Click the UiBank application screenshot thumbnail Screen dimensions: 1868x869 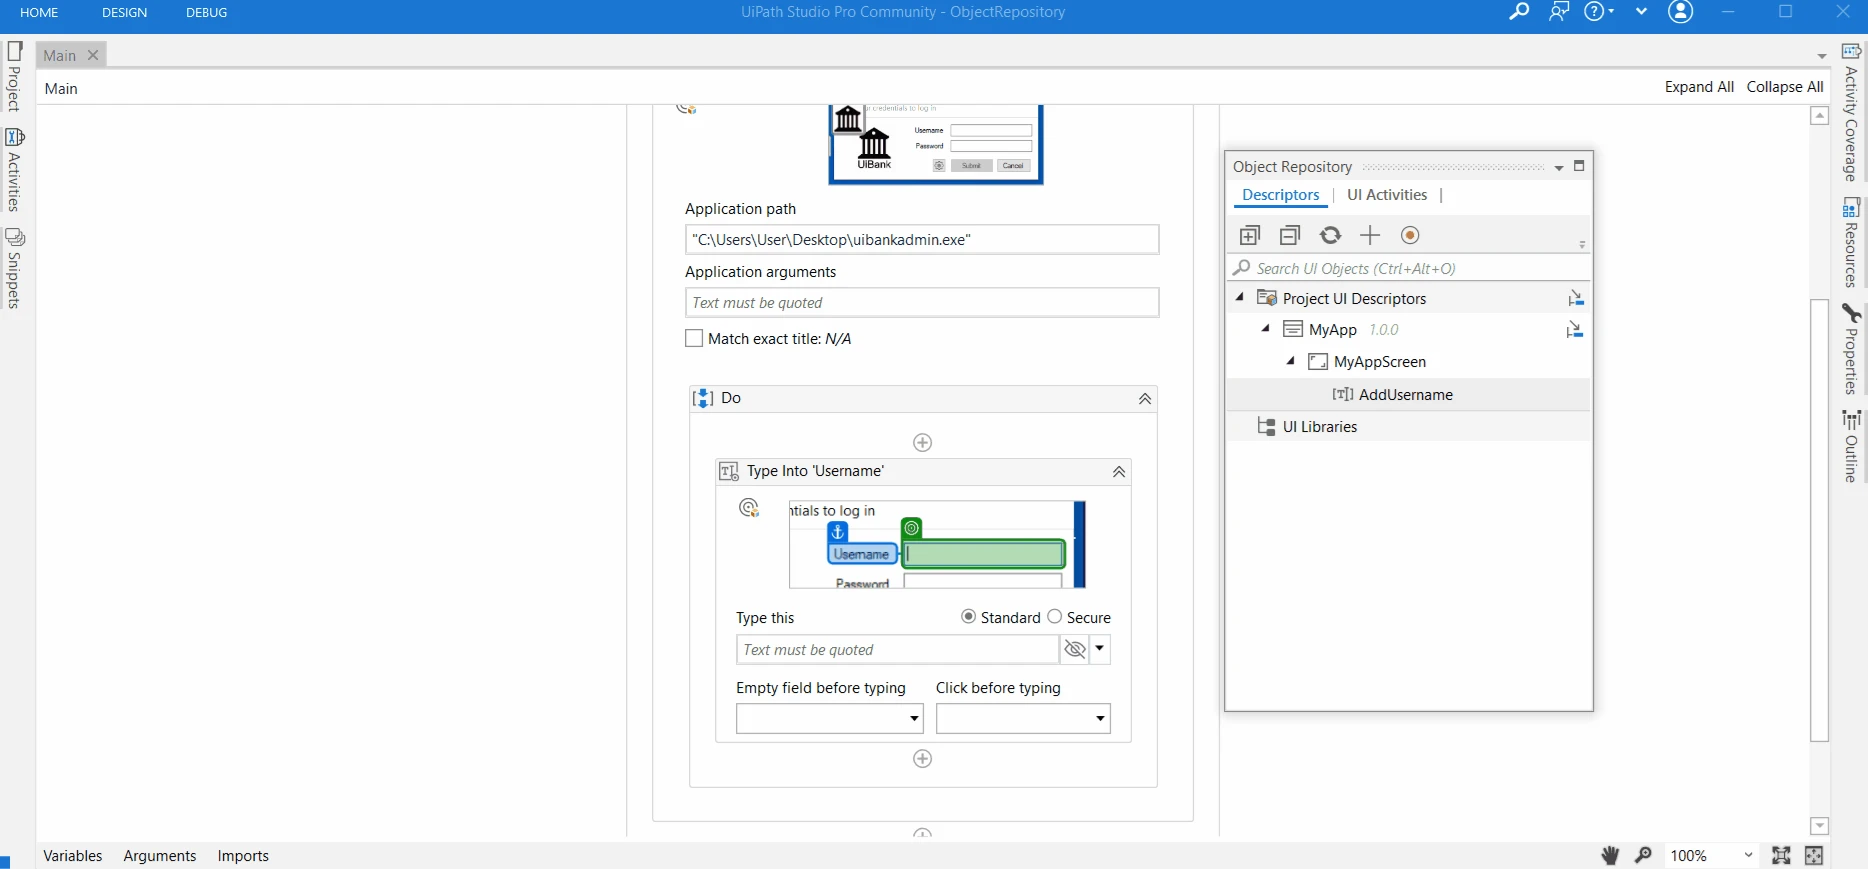pos(936,145)
